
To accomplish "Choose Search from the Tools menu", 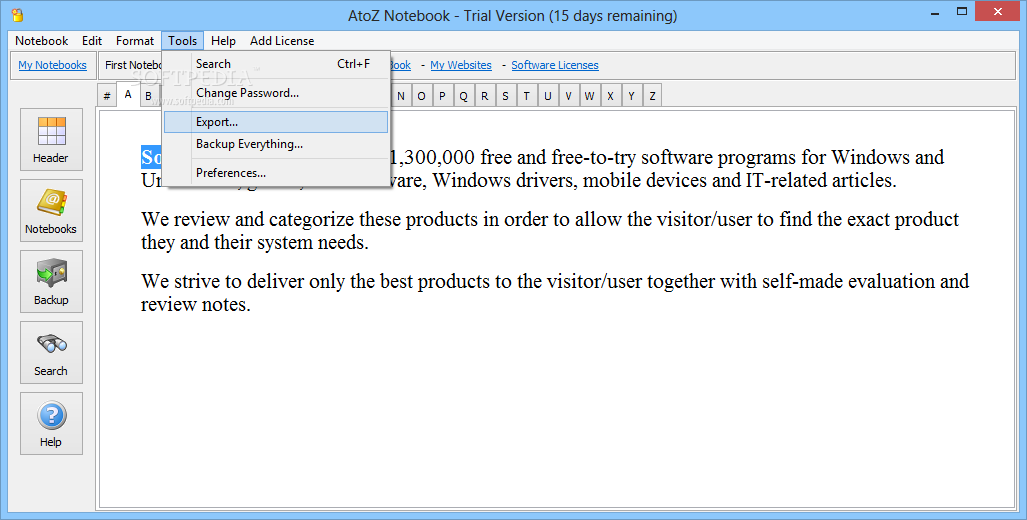I will (276, 64).
